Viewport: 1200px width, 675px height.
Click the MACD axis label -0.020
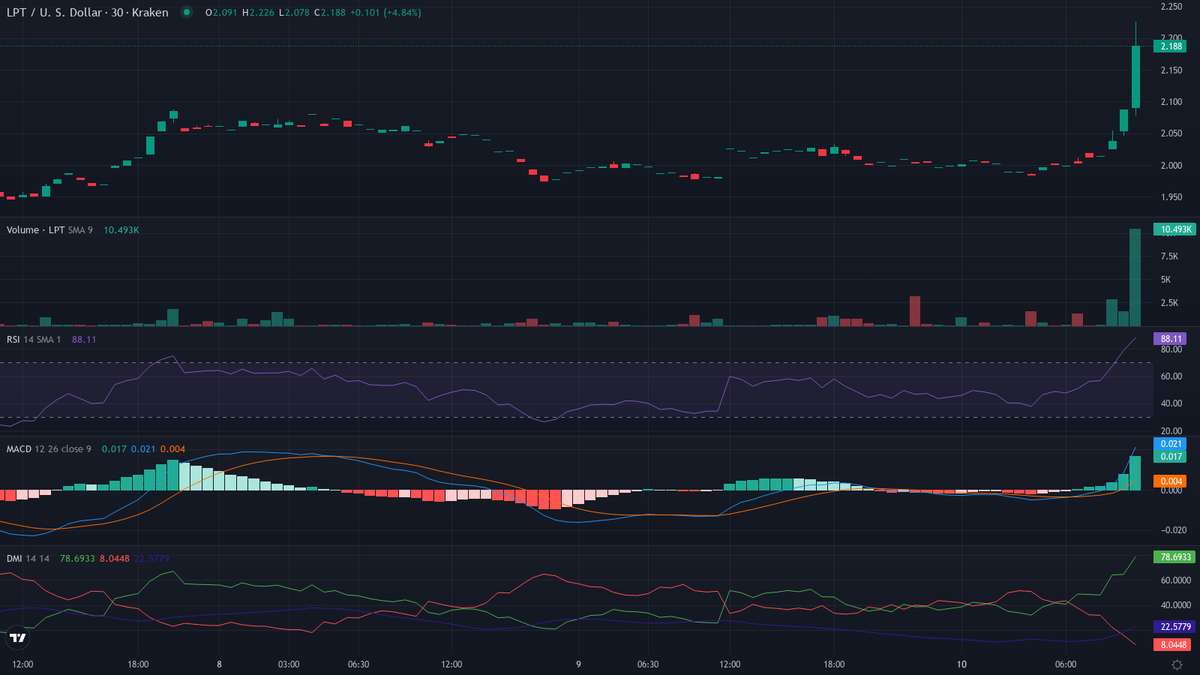tap(1172, 529)
